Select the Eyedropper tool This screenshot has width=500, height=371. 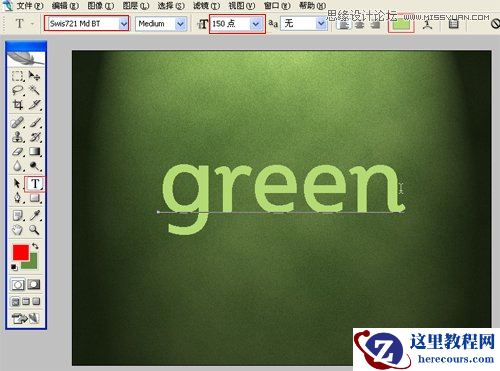click(x=34, y=215)
